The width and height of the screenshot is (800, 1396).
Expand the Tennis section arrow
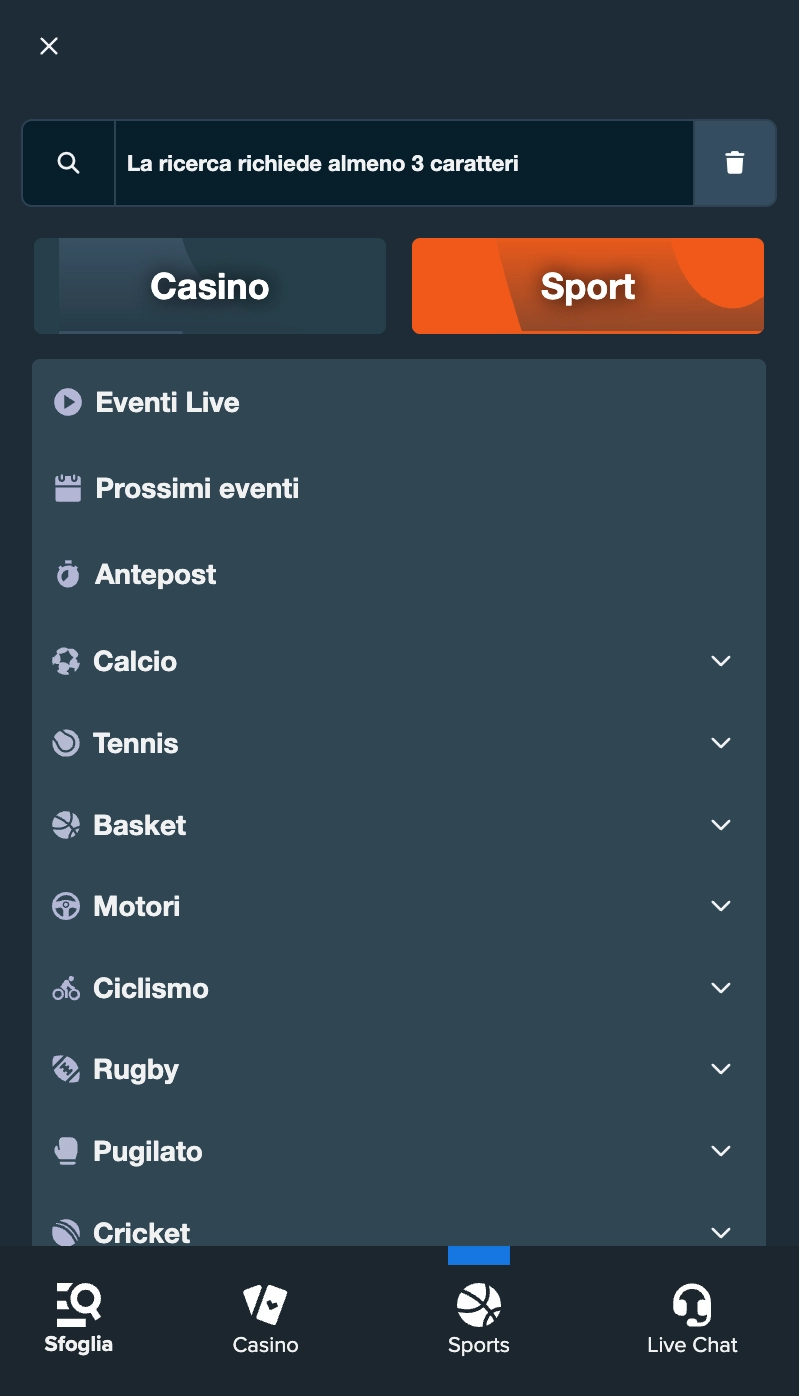[720, 743]
